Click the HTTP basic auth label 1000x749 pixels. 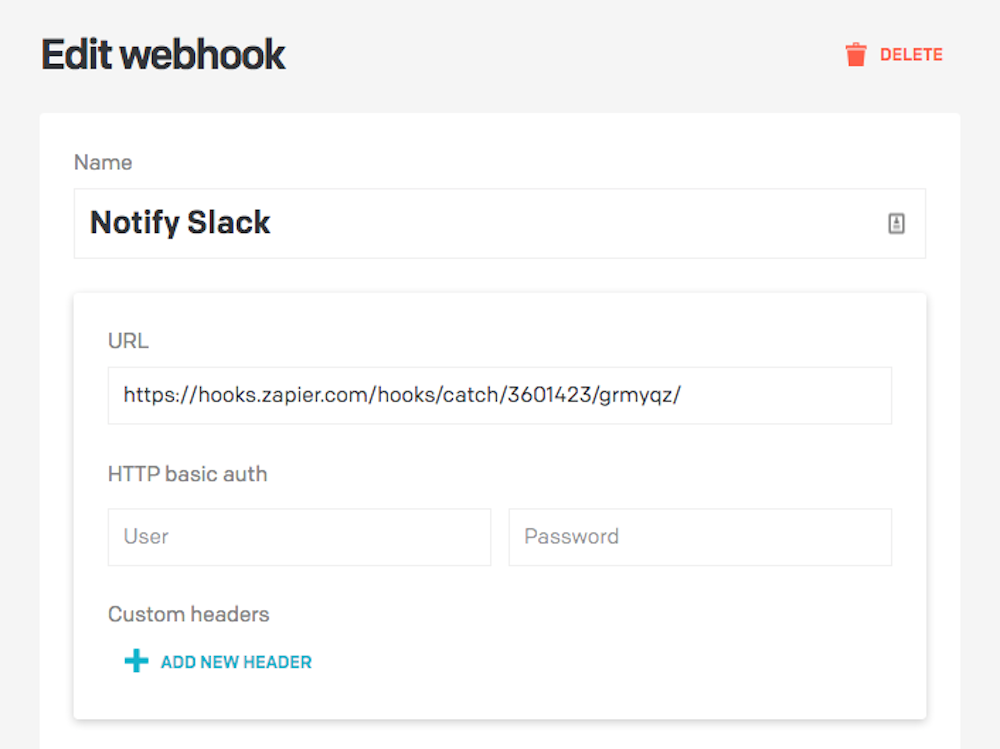pyautogui.click(x=188, y=474)
